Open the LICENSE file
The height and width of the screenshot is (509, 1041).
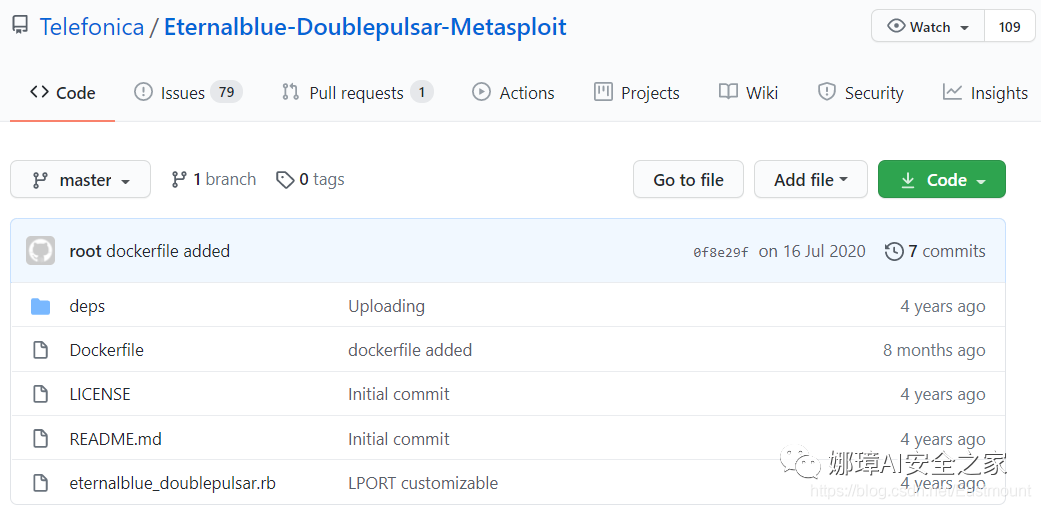coord(100,394)
